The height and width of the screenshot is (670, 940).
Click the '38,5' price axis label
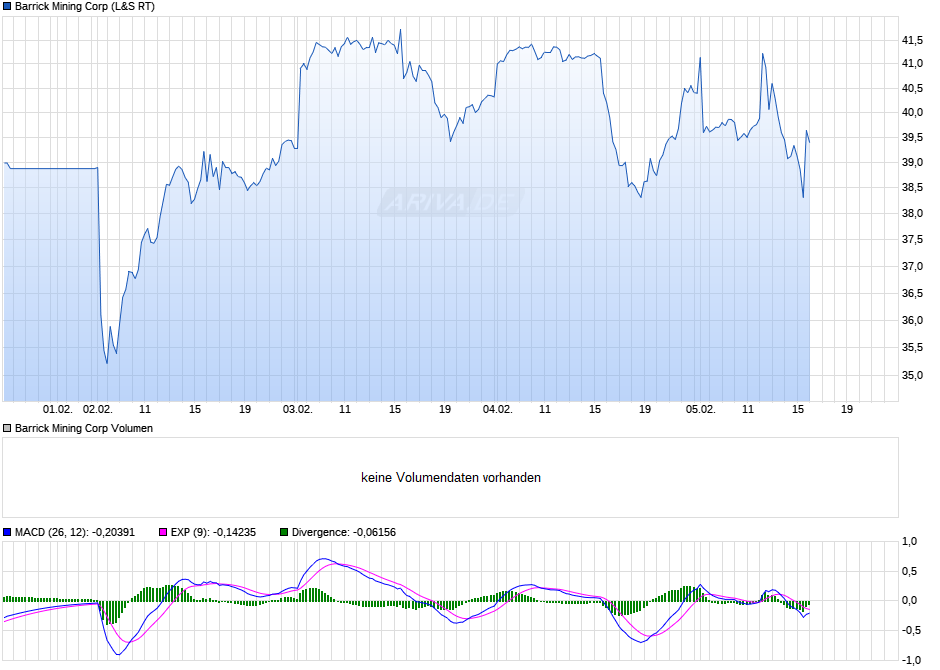[912, 188]
